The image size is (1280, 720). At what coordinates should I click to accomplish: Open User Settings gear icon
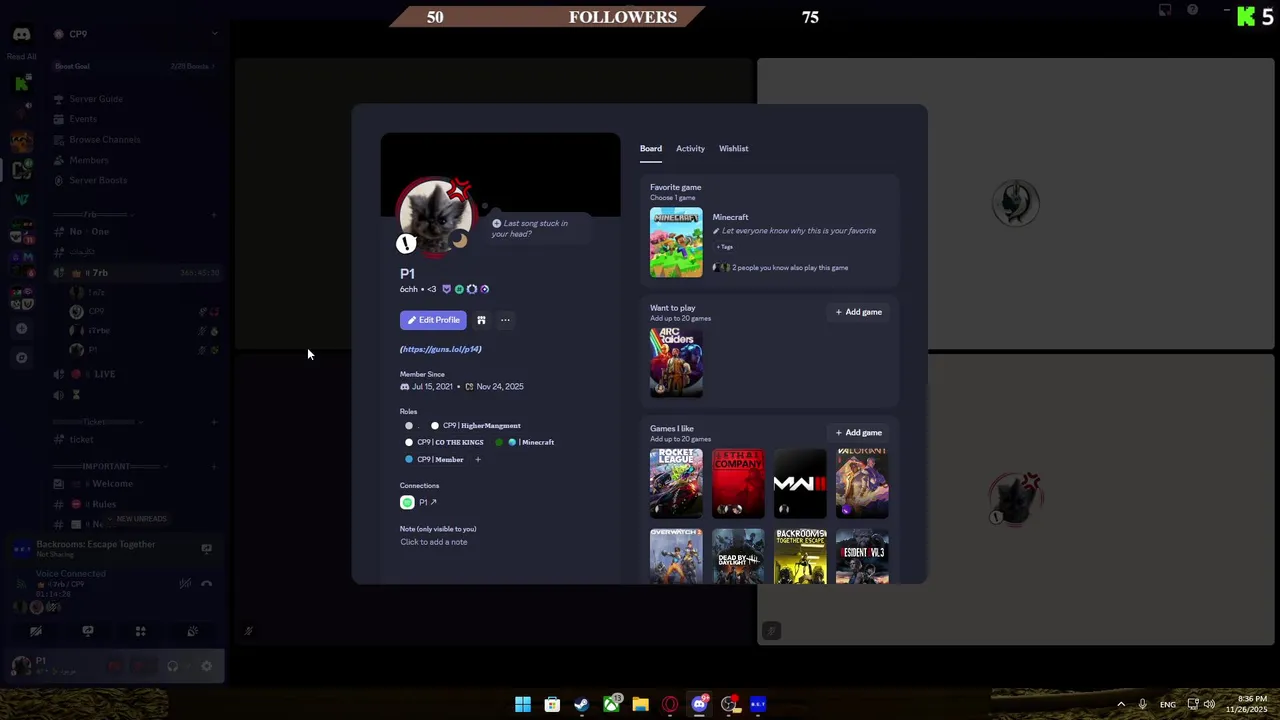[x=207, y=666]
